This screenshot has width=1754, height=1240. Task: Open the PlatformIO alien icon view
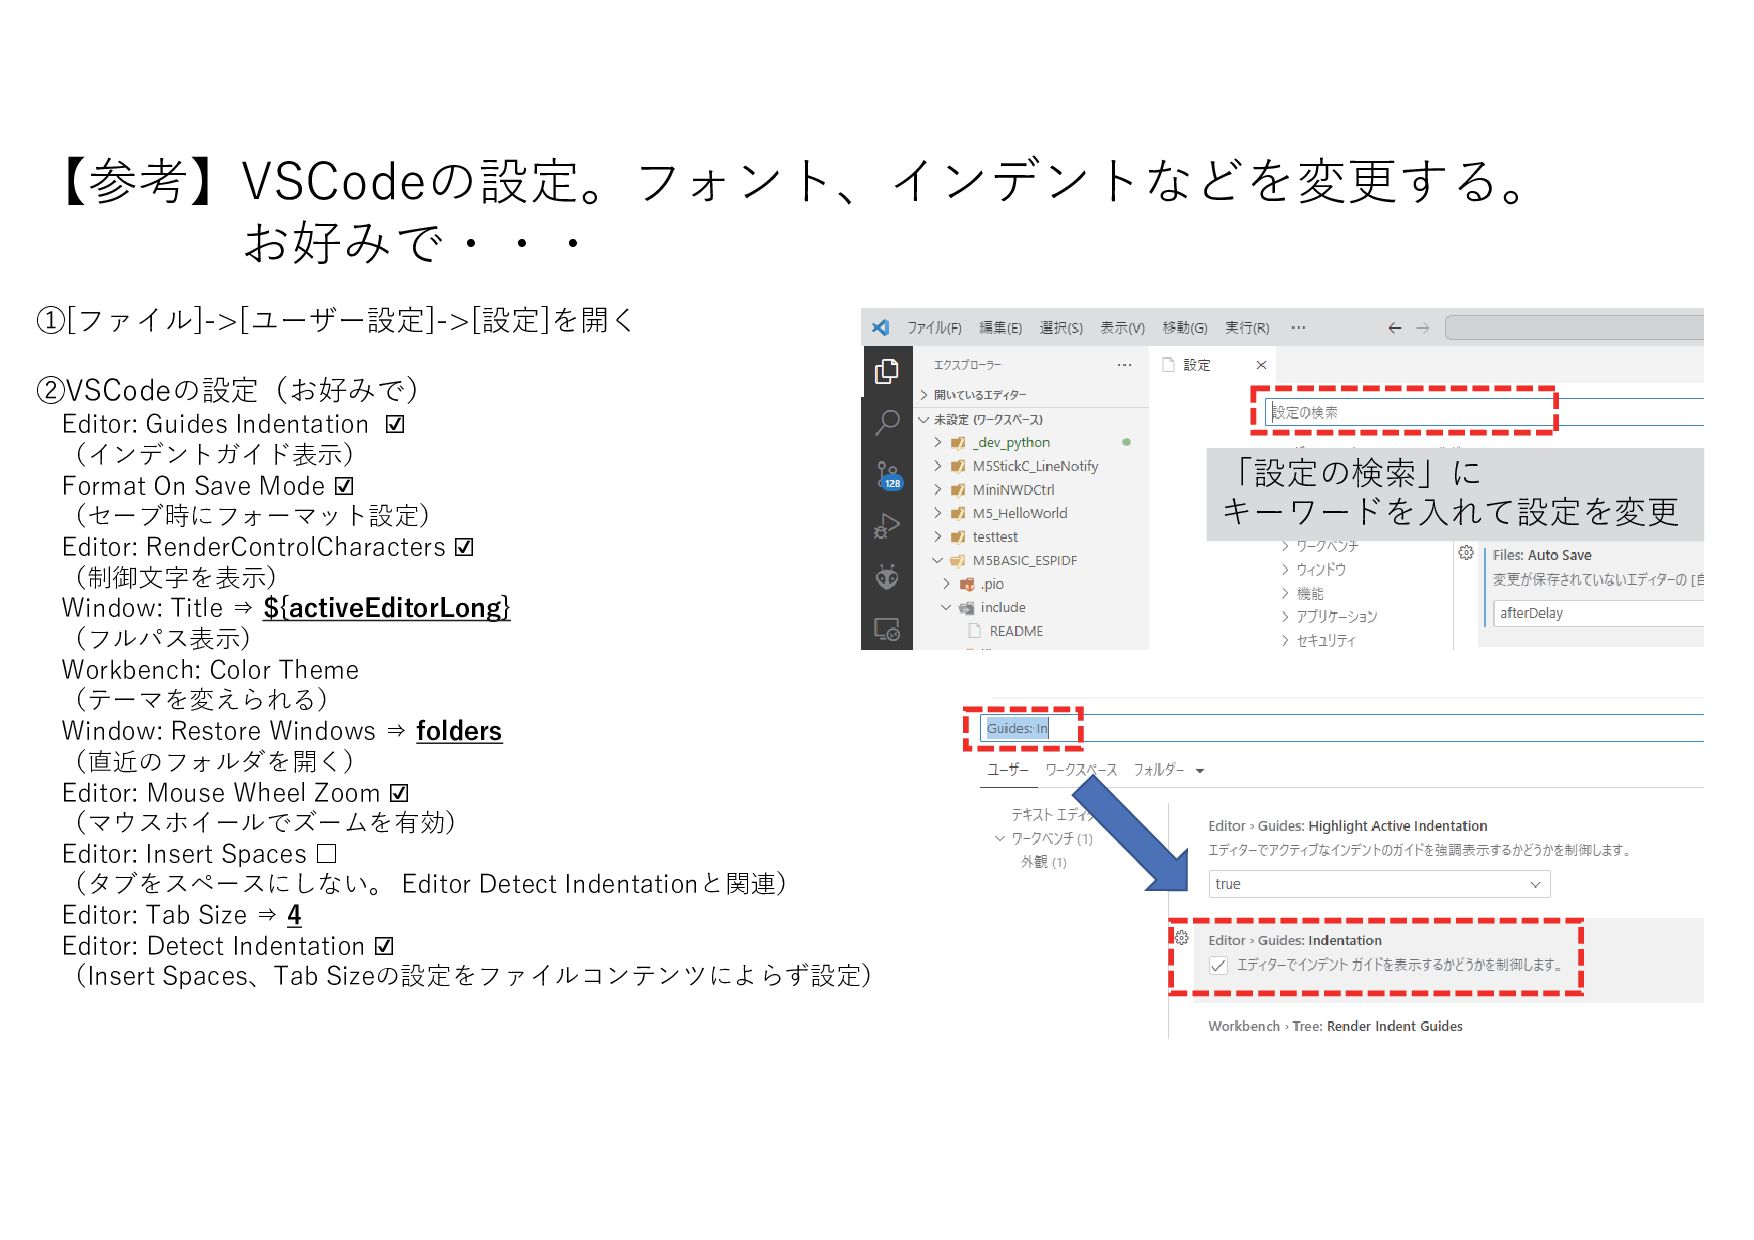(886, 577)
